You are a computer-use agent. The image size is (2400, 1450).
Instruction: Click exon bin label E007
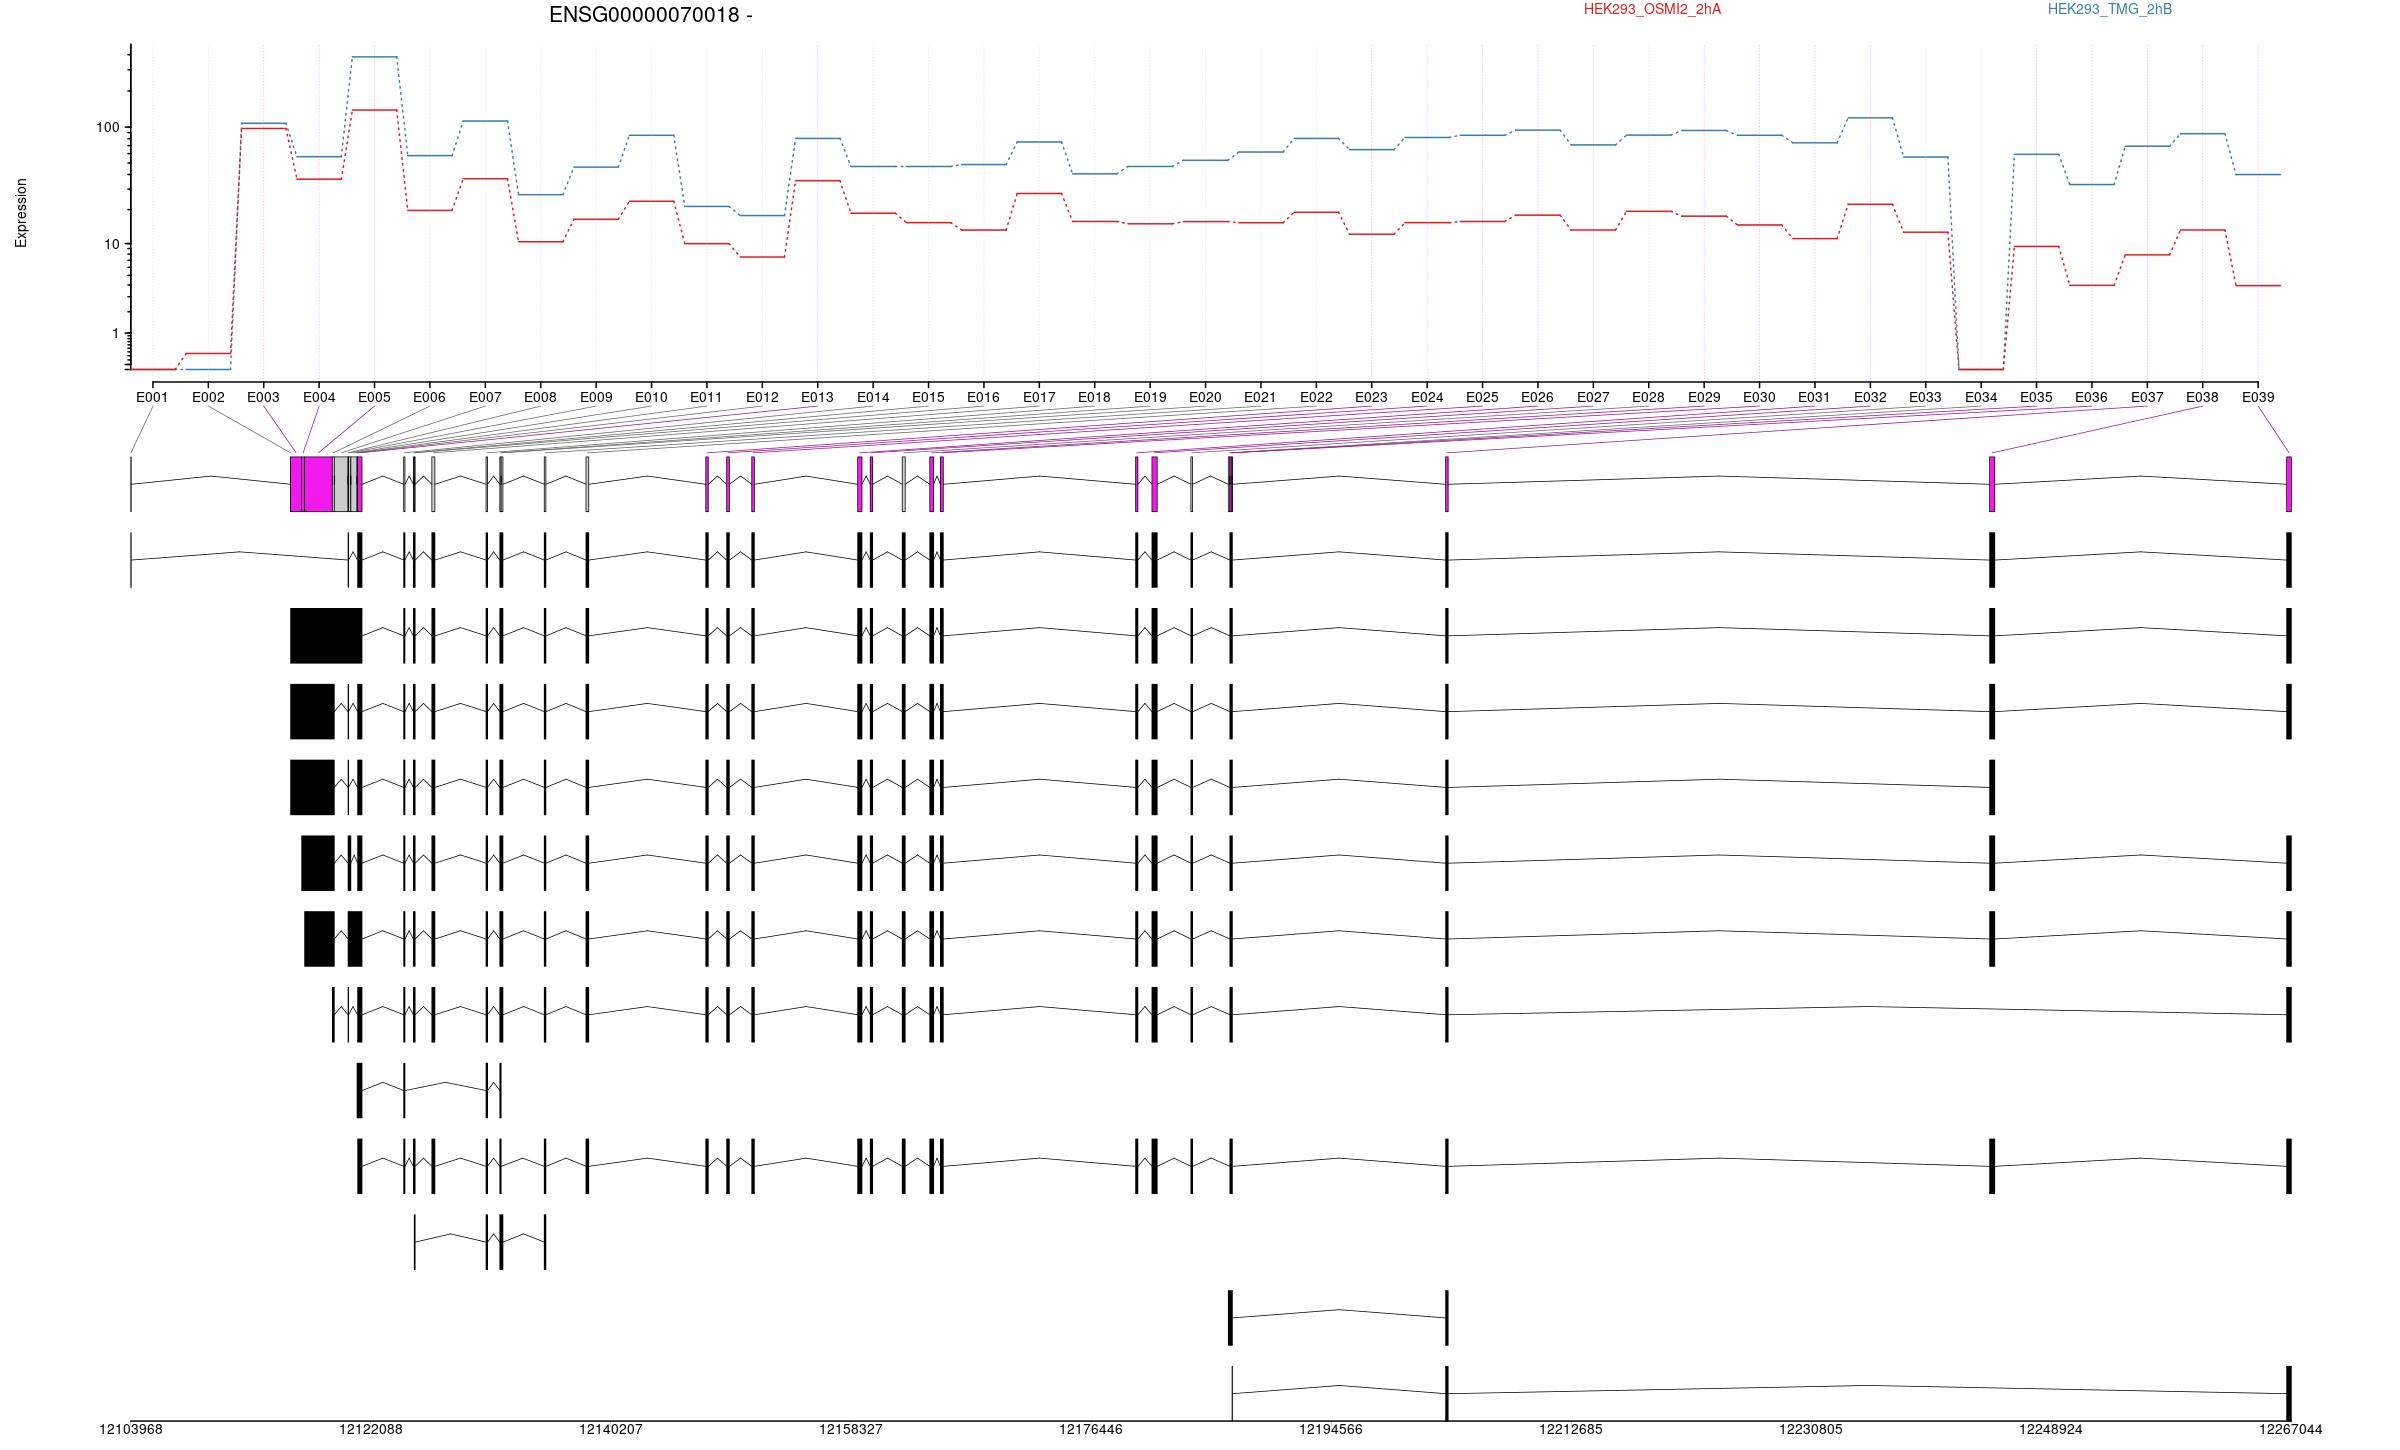(485, 397)
